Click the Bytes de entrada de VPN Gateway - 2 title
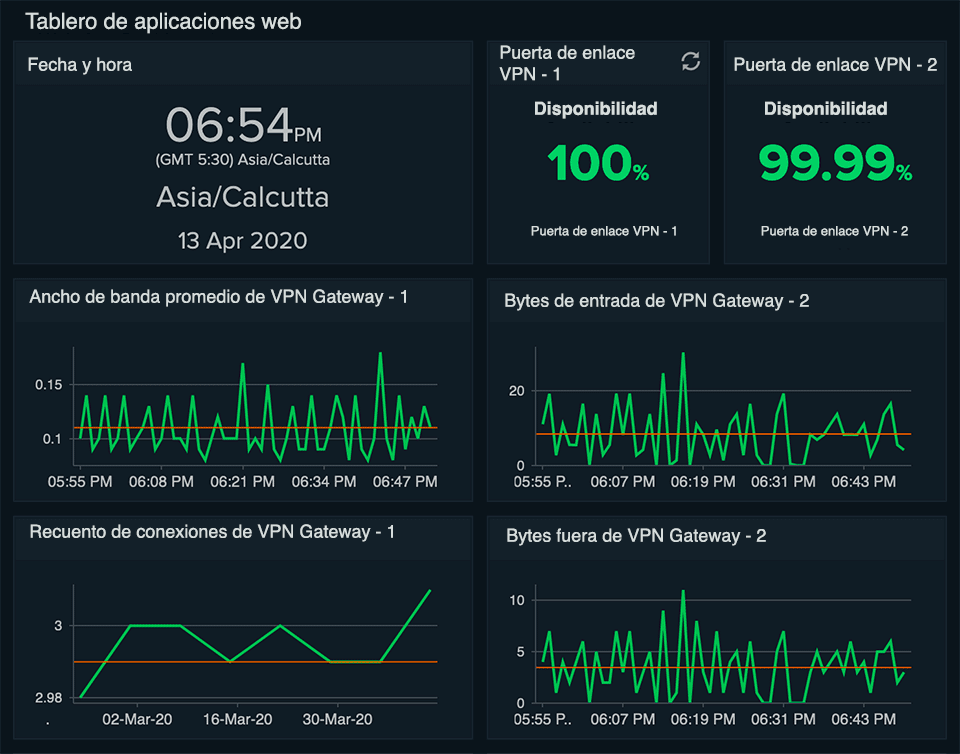The height and width of the screenshot is (754, 960). (656, 300)
